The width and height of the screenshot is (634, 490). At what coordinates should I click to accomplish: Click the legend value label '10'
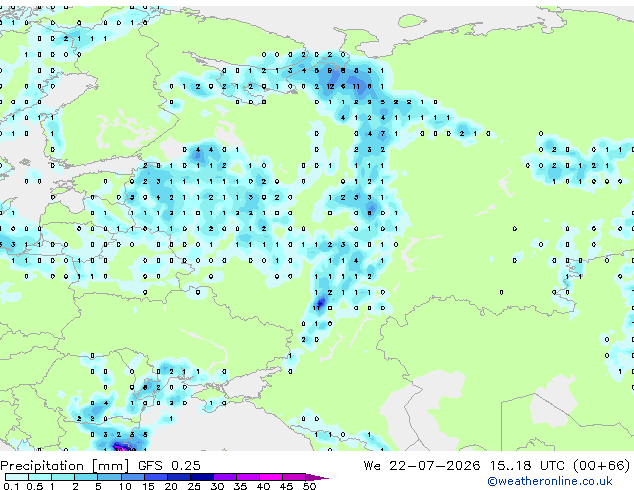coord(125,486)
